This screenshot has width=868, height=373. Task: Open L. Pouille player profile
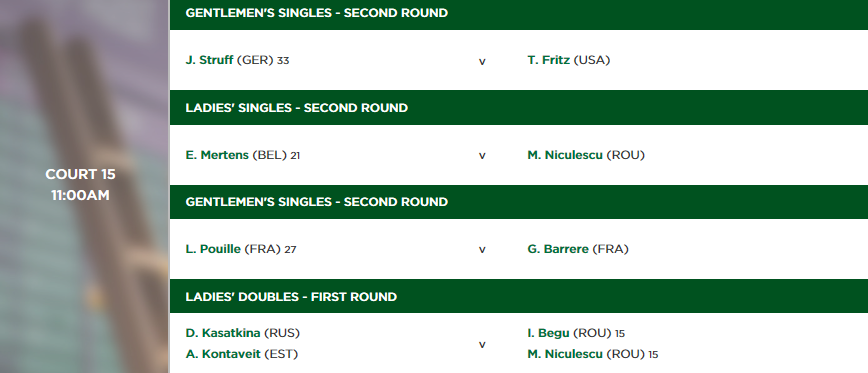(x=213, y=250)
